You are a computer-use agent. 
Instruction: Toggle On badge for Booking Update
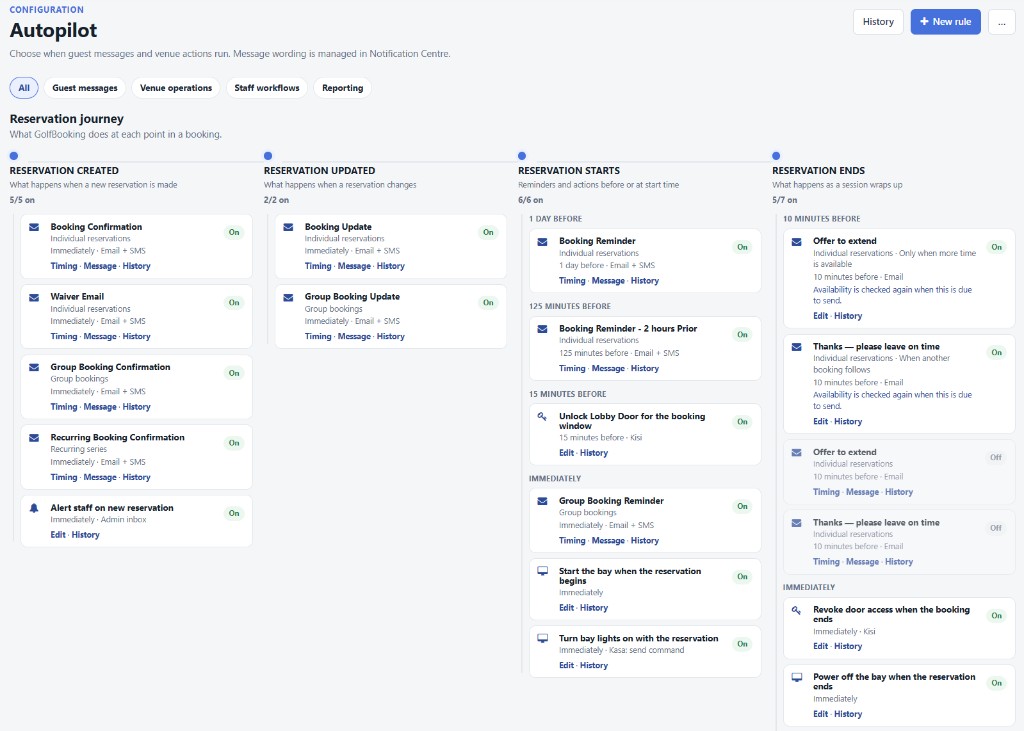488,233
